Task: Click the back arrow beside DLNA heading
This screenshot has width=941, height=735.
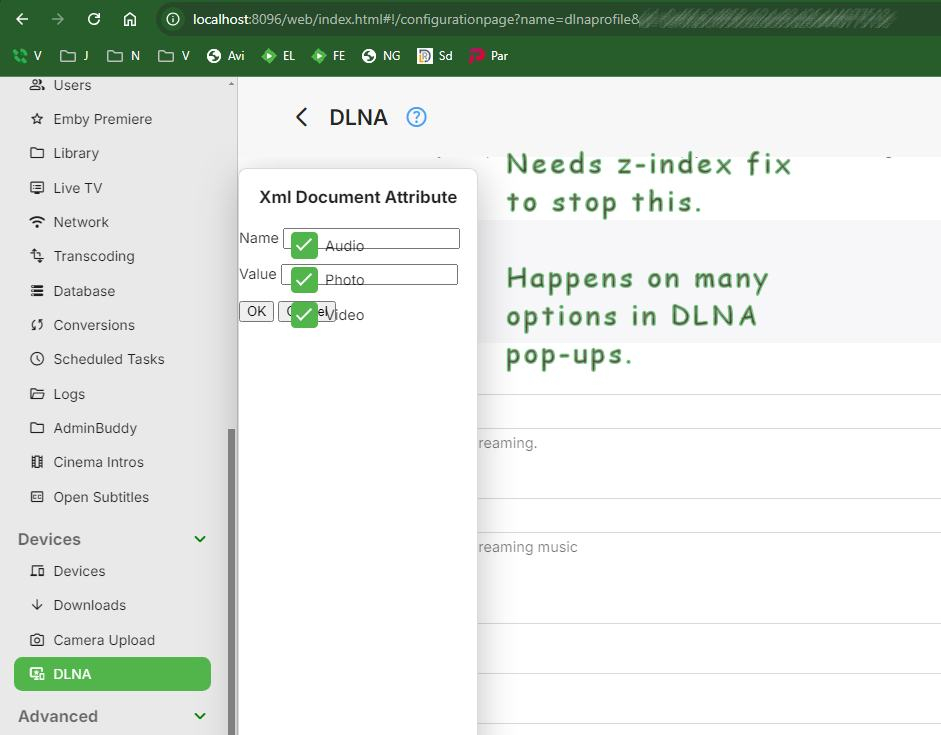Action: pyautogui.click(x=301, y=117)
